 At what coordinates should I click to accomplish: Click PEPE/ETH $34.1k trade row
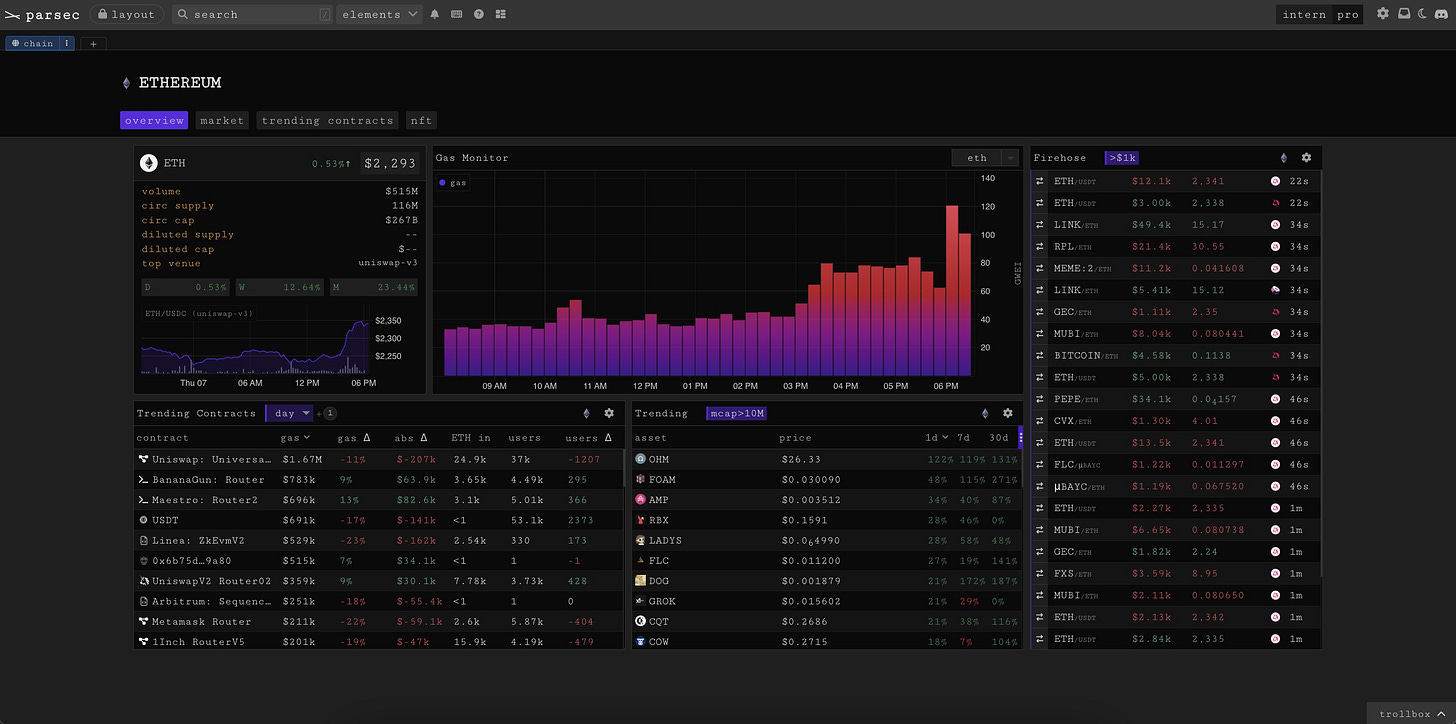(x=1175, y=399)
